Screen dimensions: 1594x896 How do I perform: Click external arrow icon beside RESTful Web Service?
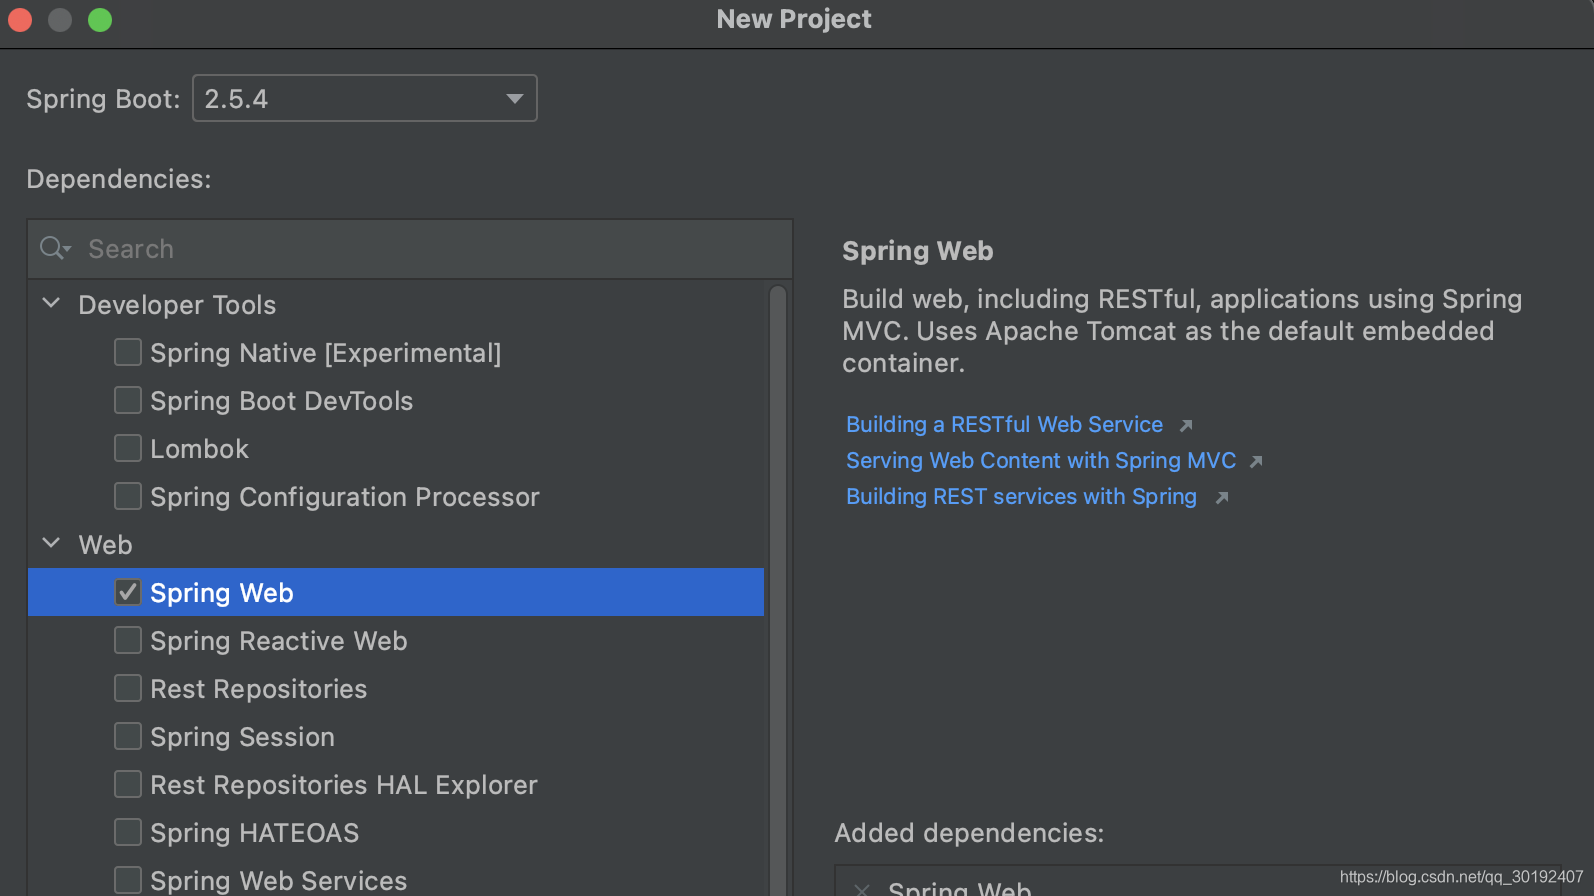(1186, 426)
